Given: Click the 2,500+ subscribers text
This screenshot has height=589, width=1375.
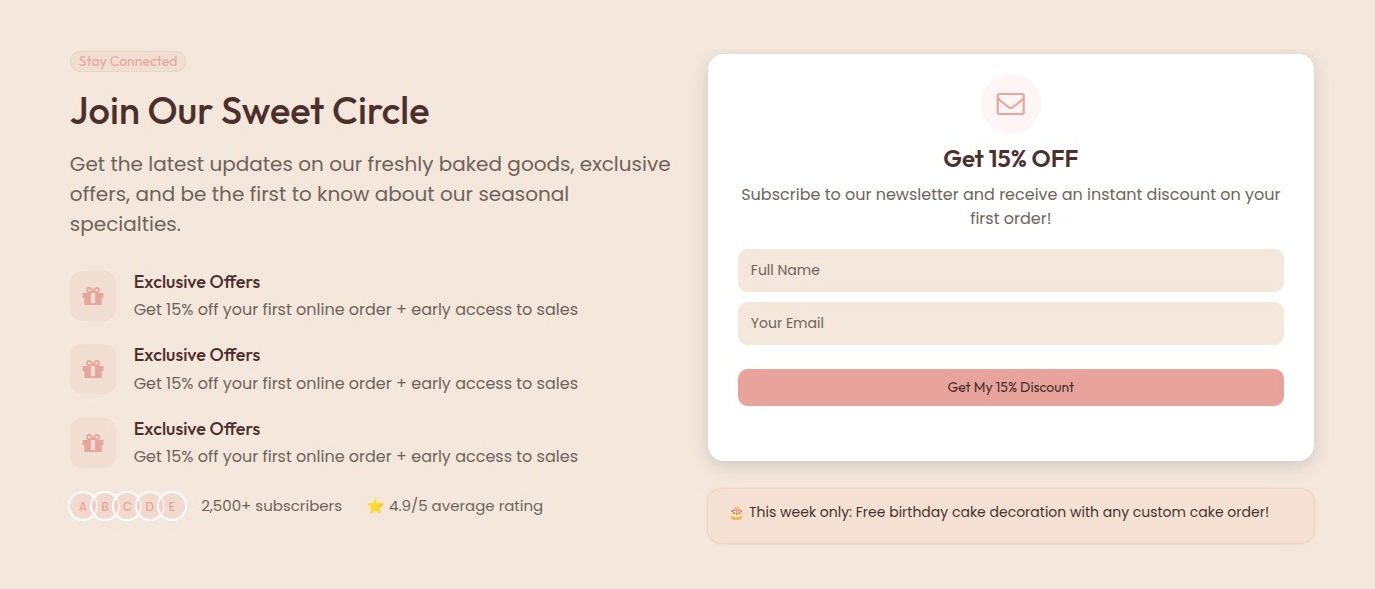Looking at the screenshot, I should 271,506.
